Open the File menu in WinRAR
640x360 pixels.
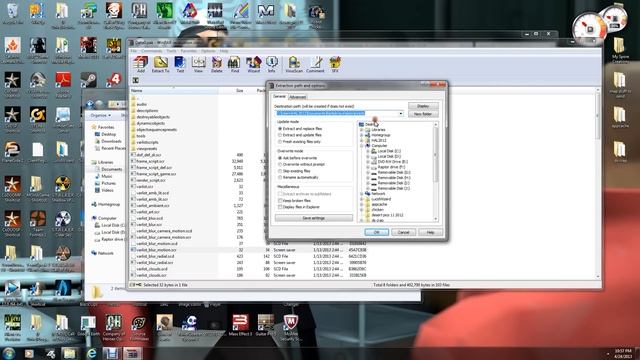tap(133, 51)
